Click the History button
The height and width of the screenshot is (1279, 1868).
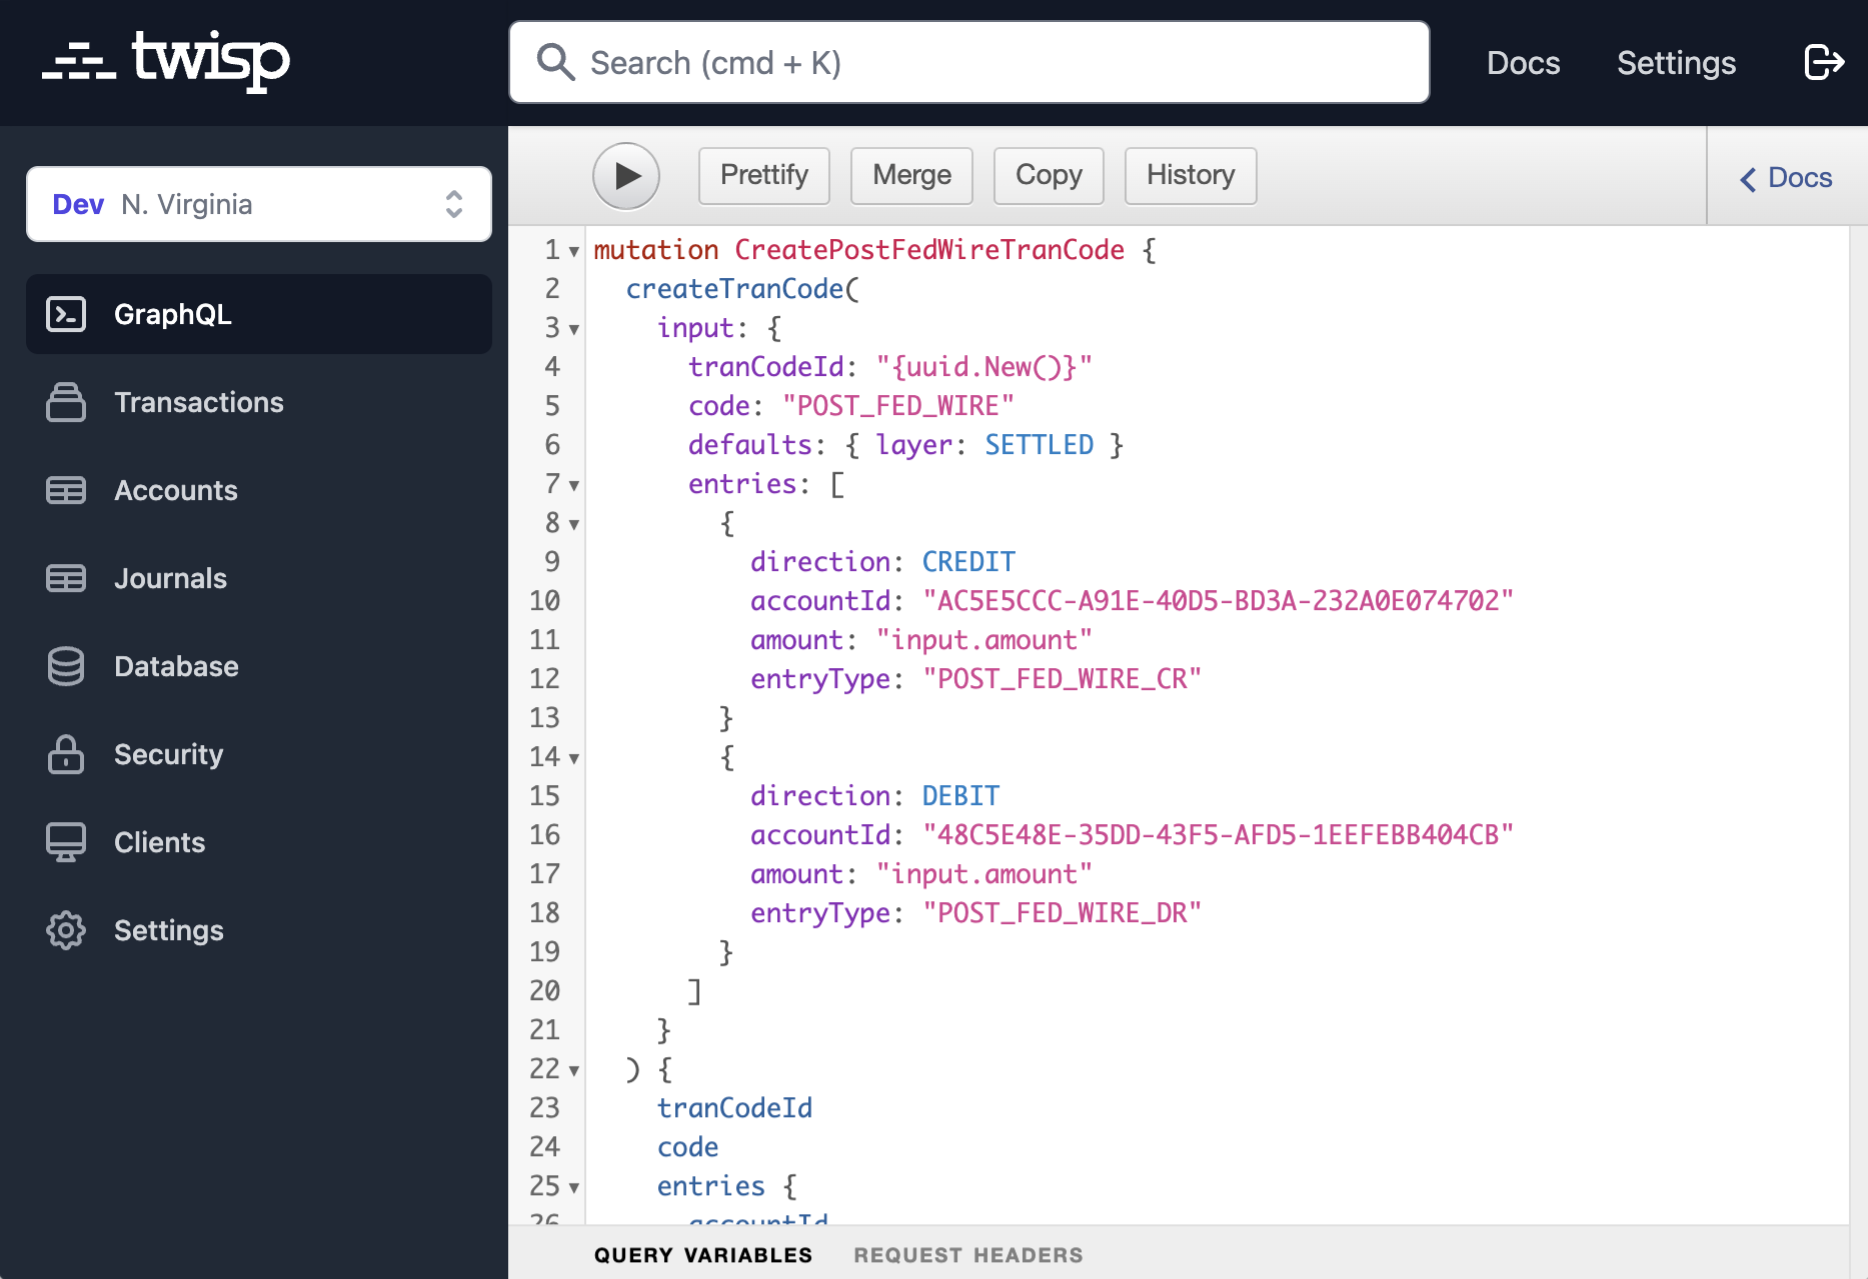pyautogui.click(x=1190, y=175)
